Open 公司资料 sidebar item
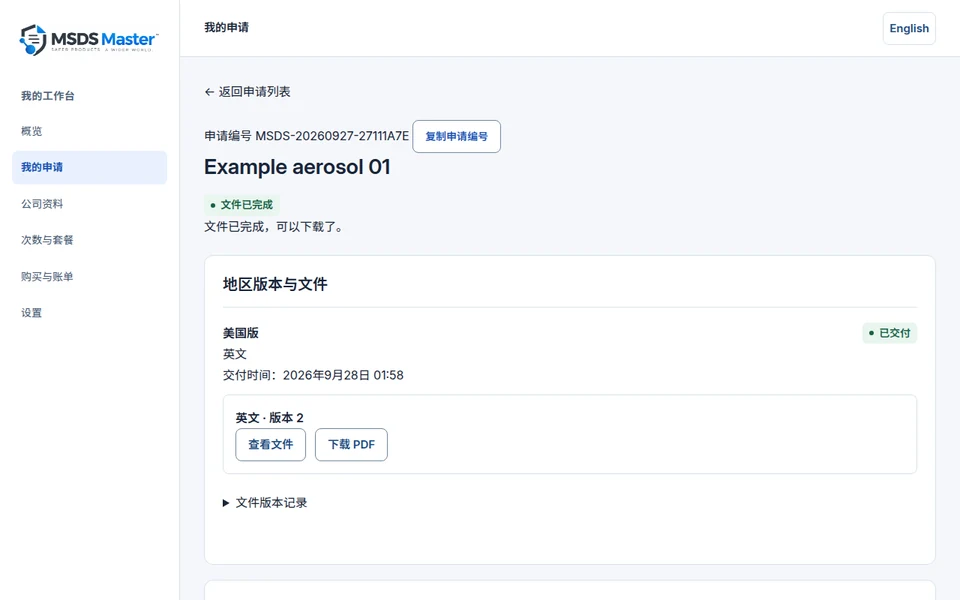The image size is (960, 600). pyautogui.click(x=42, y=204)
